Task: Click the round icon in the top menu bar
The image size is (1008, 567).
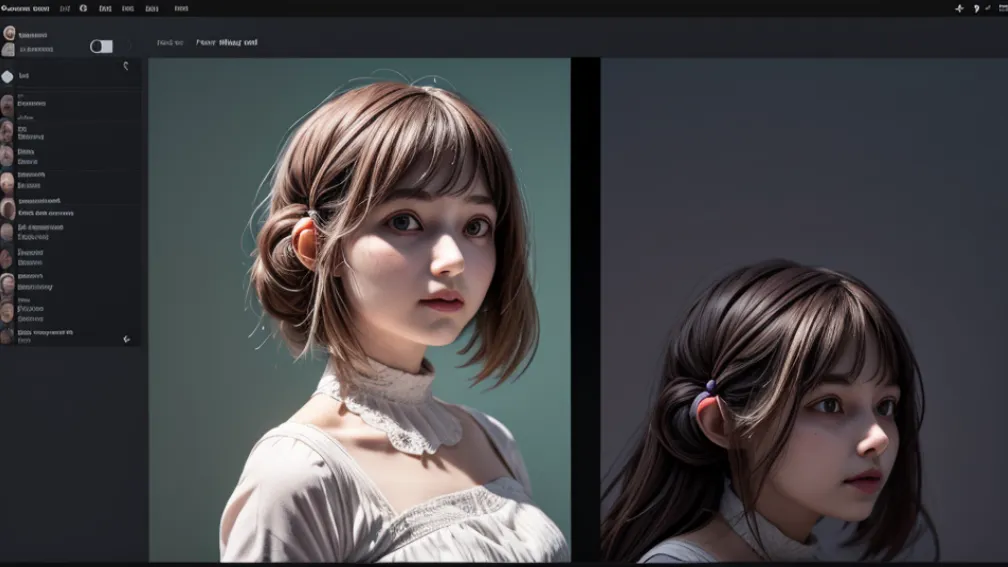Action: [83, 8]
